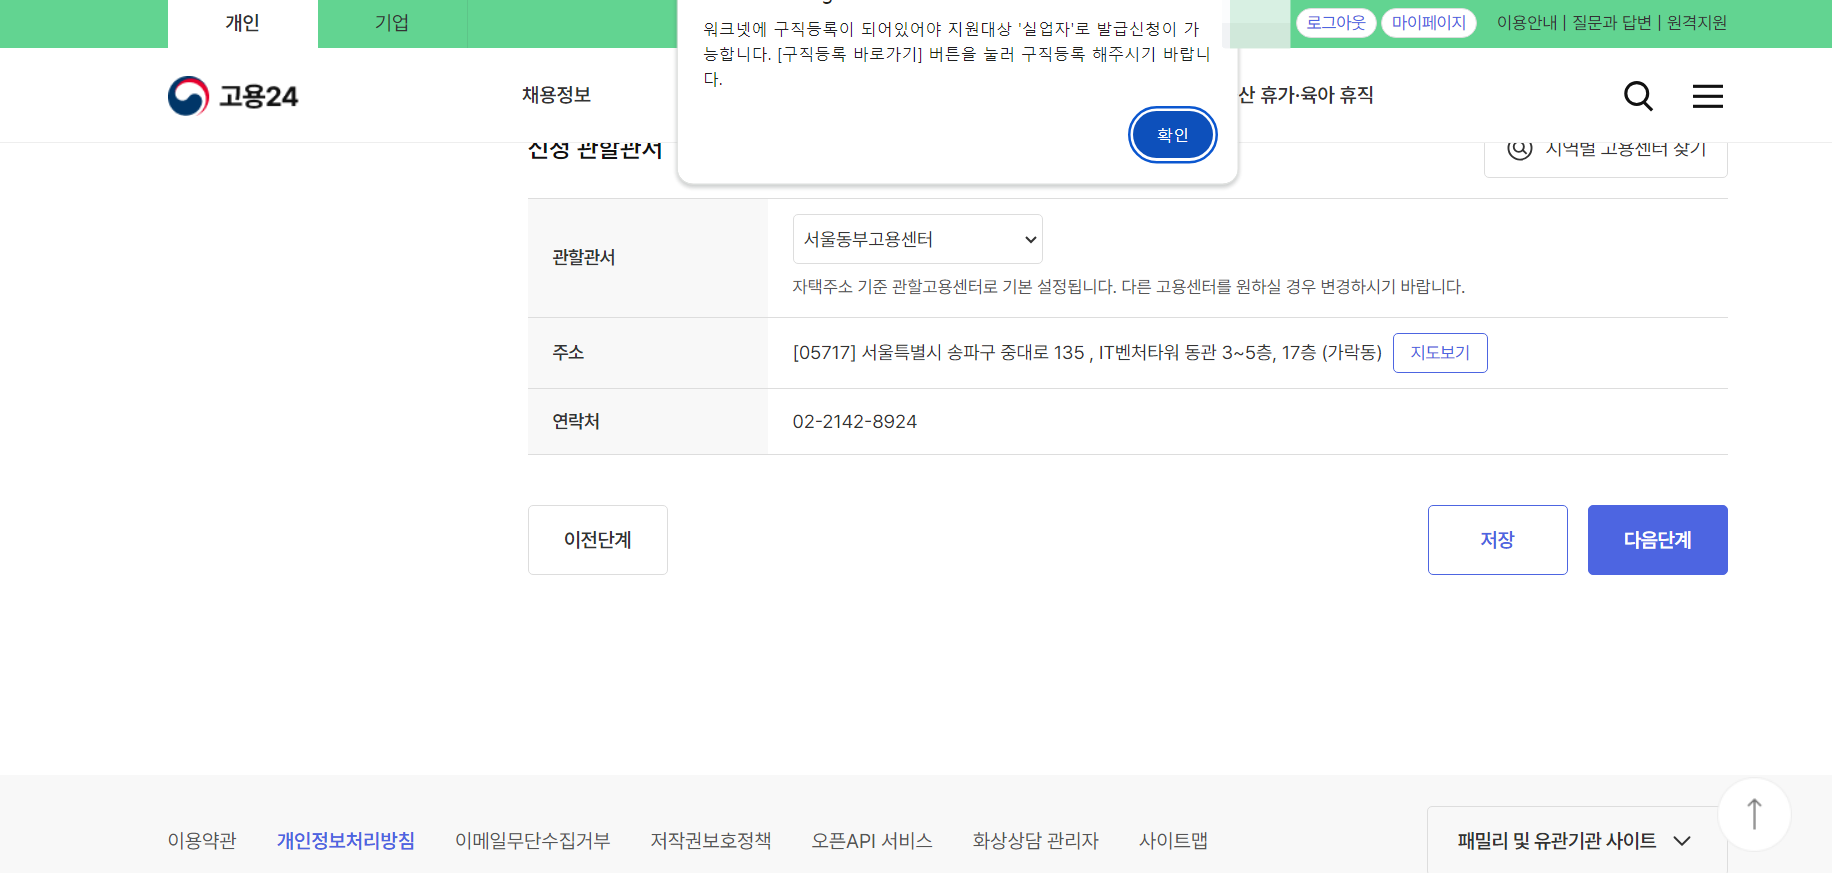Open 질문과 답변 link
Screen dimensions: 1832x873
[x=1611, y=22]
